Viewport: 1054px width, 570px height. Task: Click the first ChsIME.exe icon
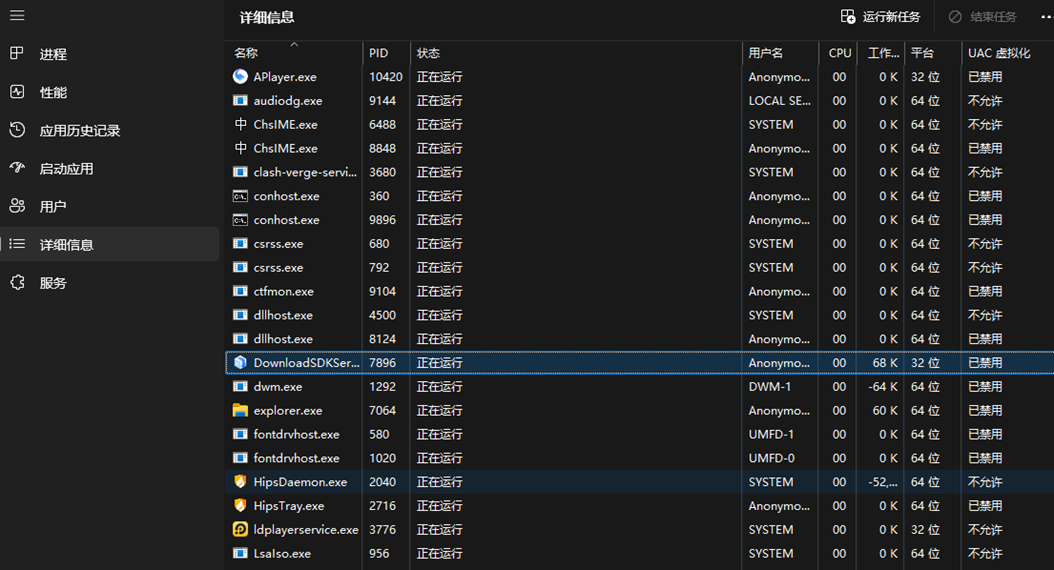(240, 125)
